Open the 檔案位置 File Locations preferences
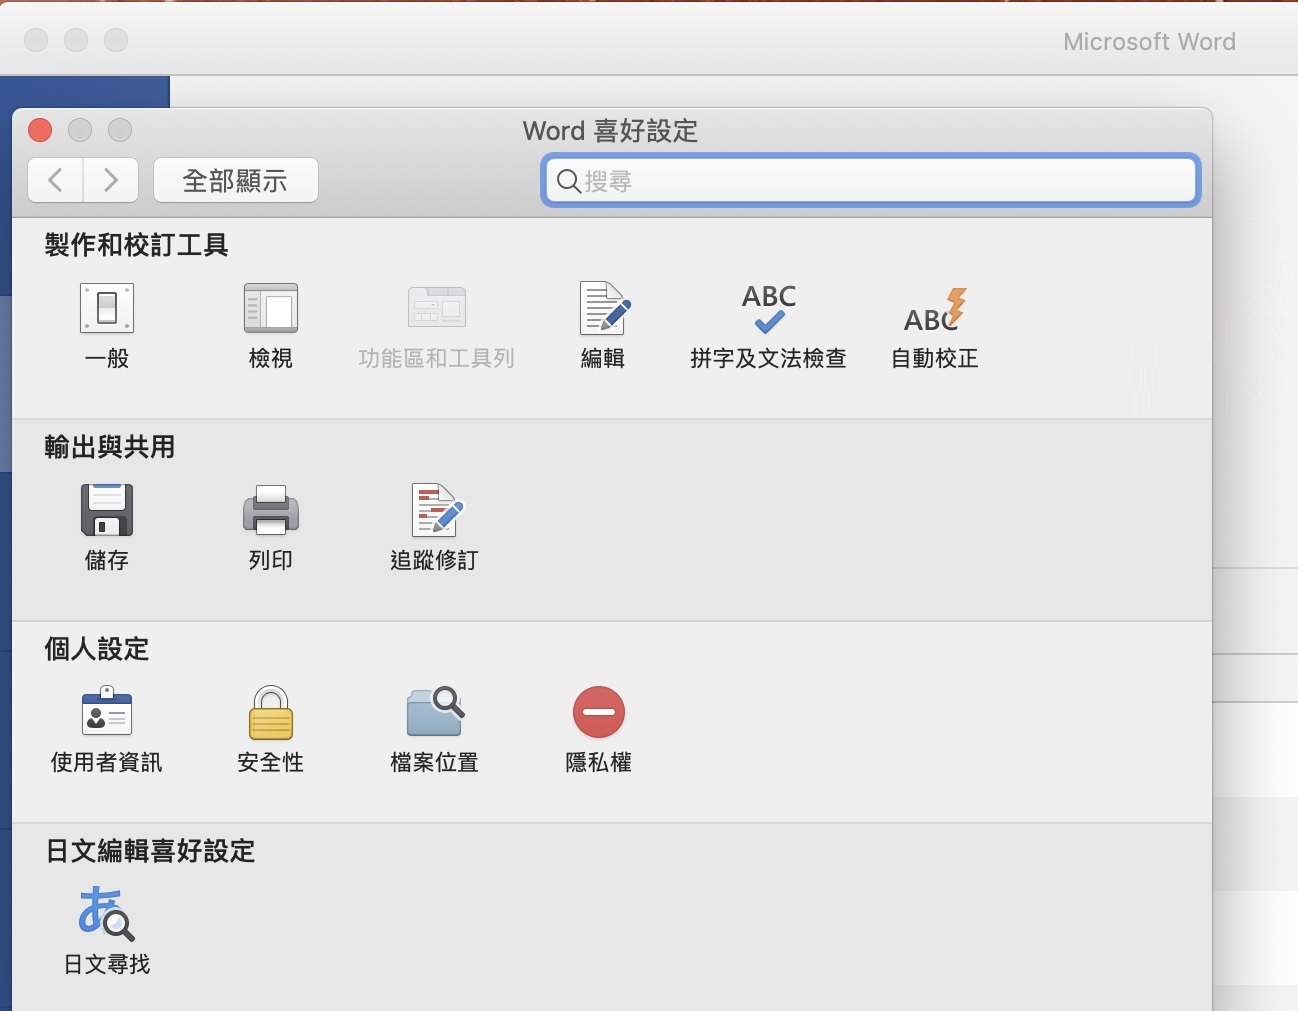 (x=435, y=713)
